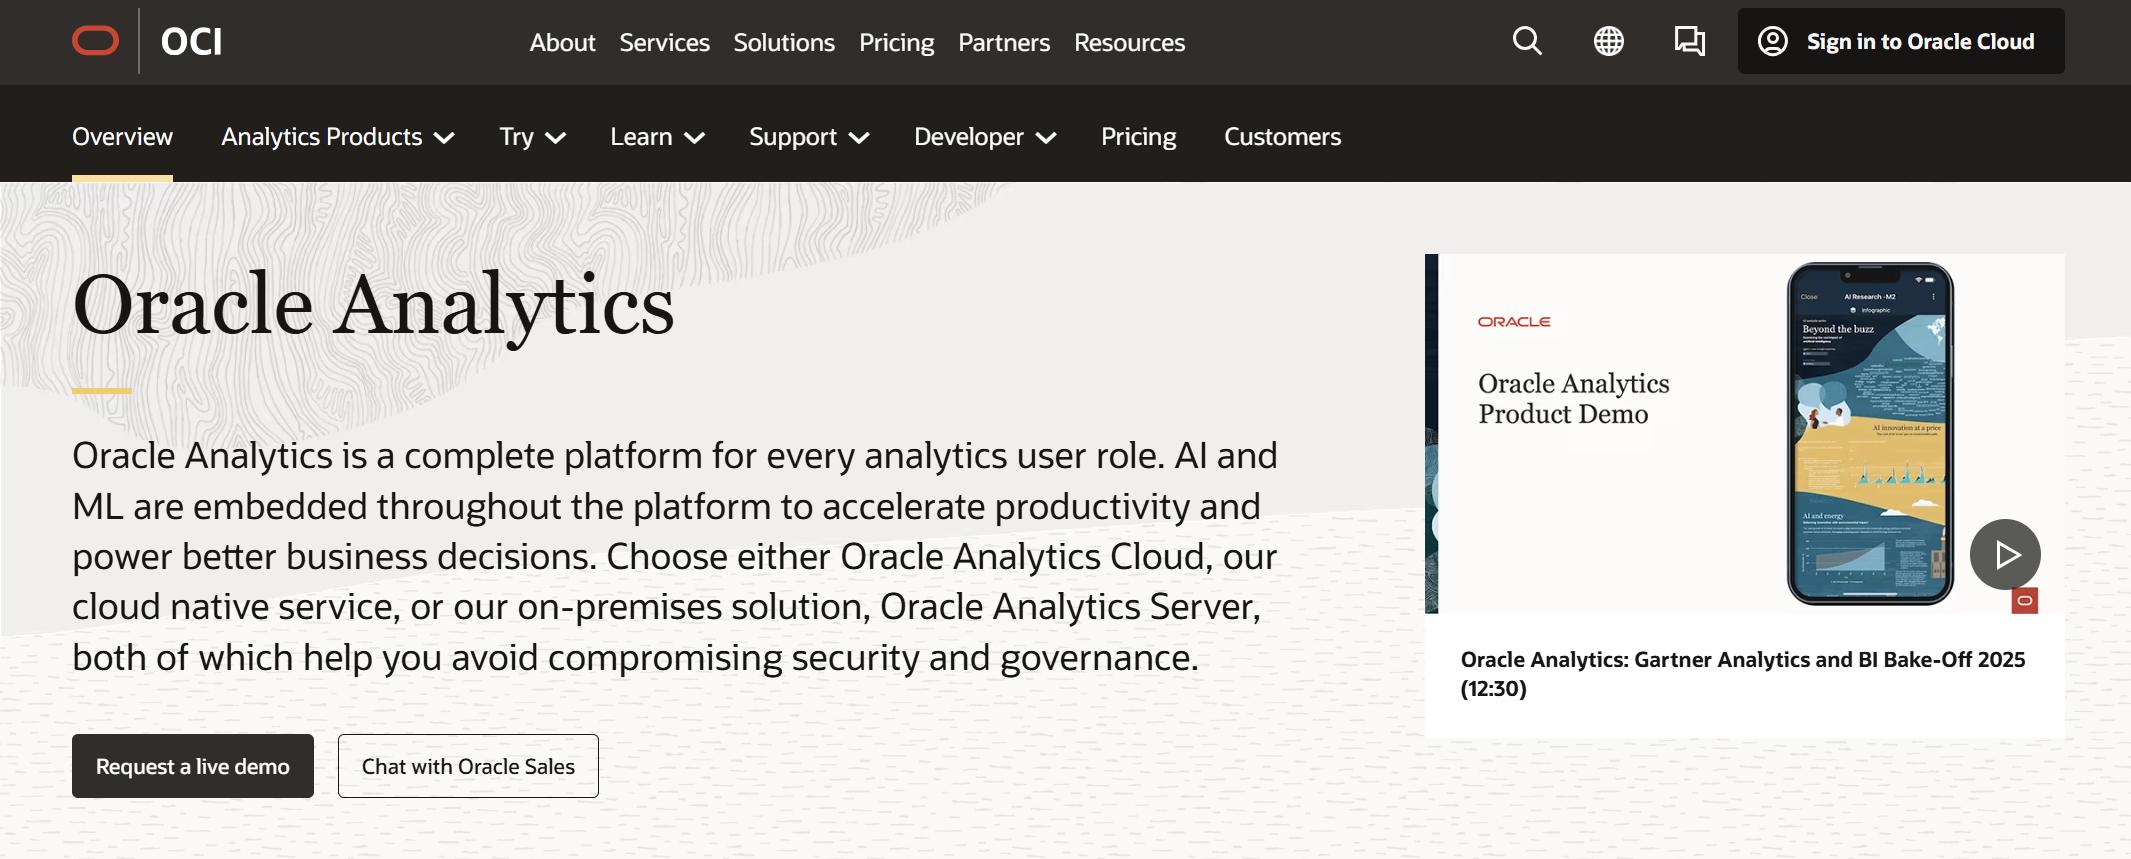Click the Oracle Analytics Product Demo title text
Screen dimensions: 2131x859
coord(1573,399)
